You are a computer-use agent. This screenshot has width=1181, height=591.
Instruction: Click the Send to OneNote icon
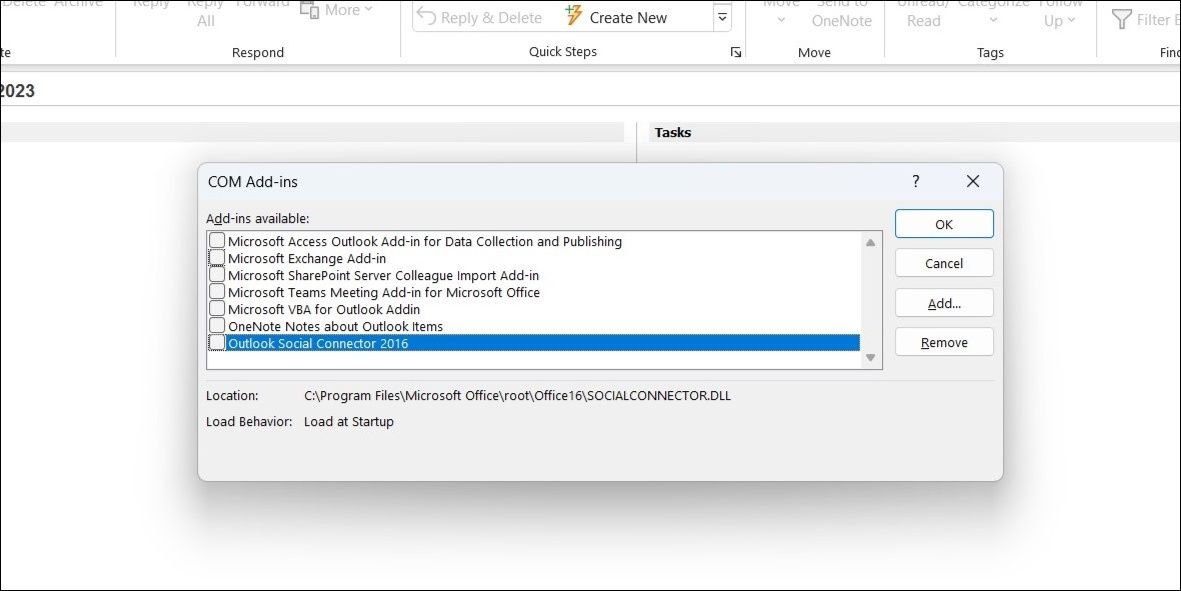841,12
